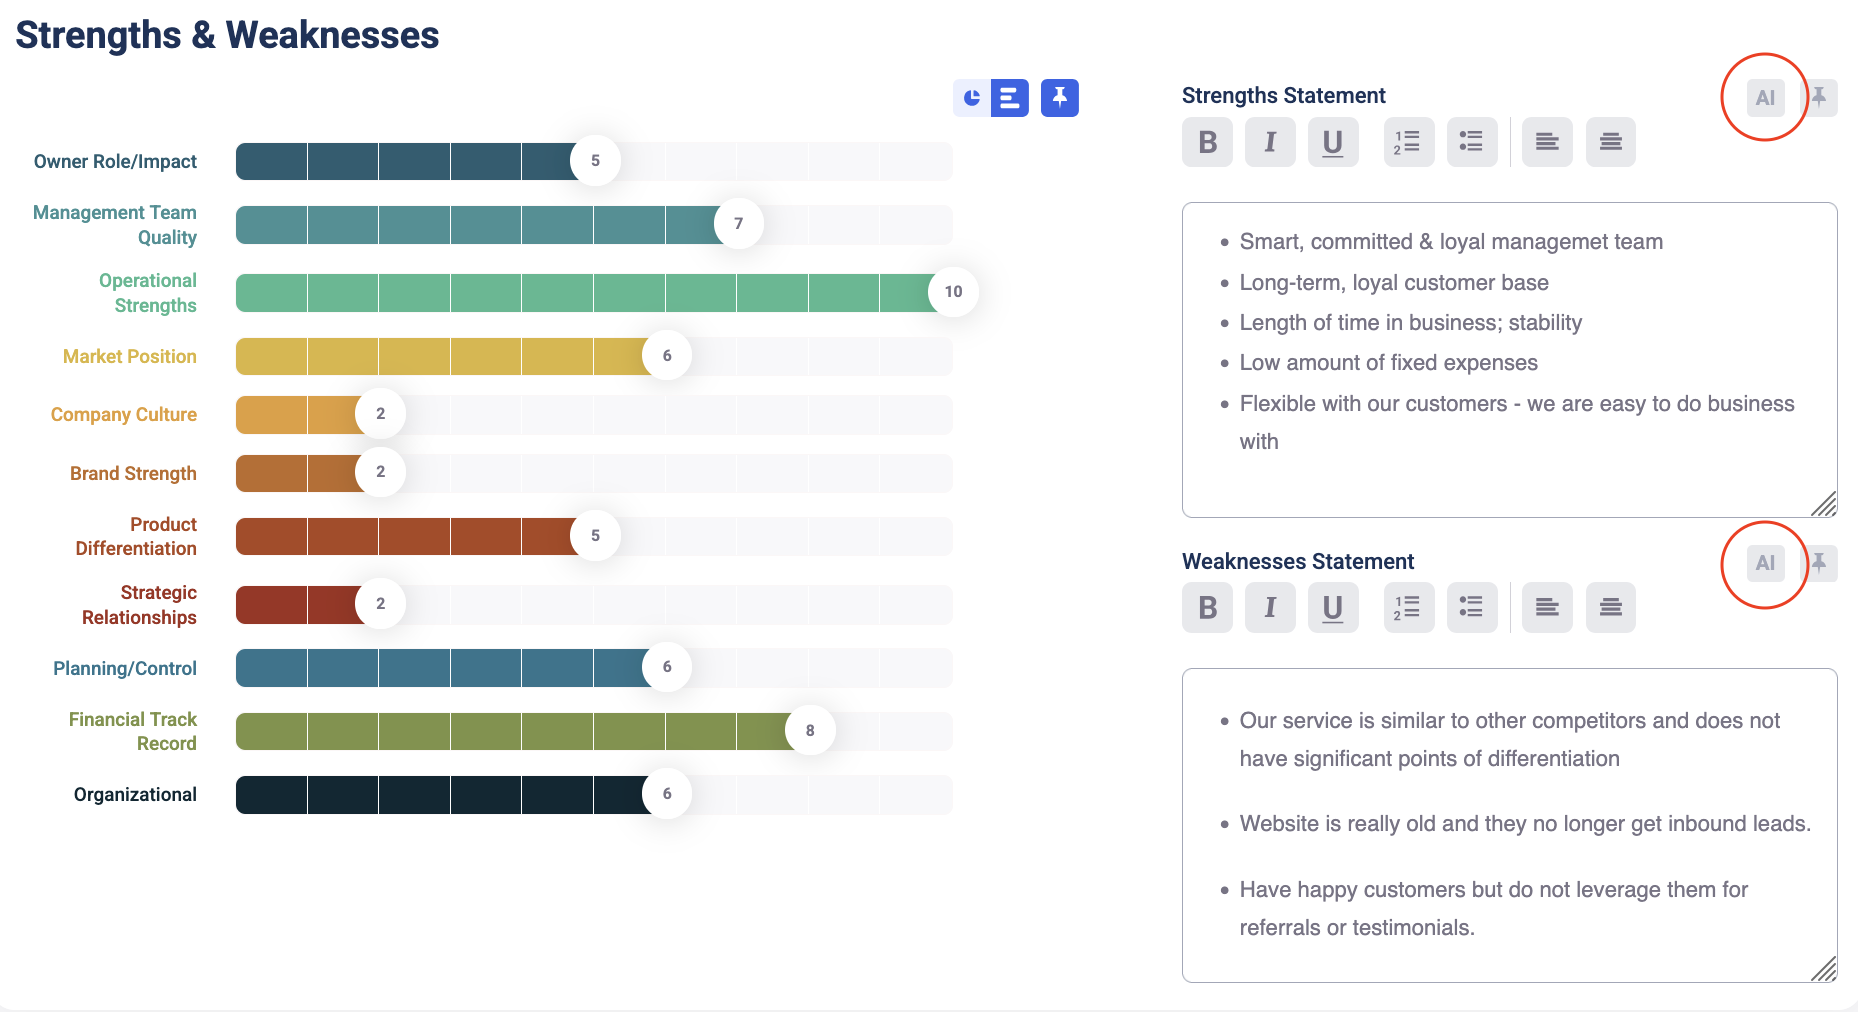1858x1012 pixels.
Task: Apply underline in Weaknesses Statement toolbar
Action: pos(1333,608)
